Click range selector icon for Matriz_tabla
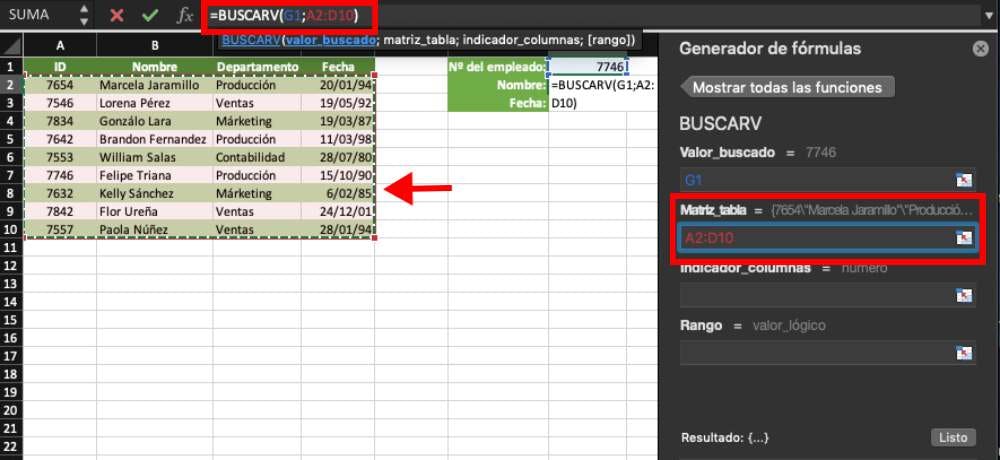 963,238
